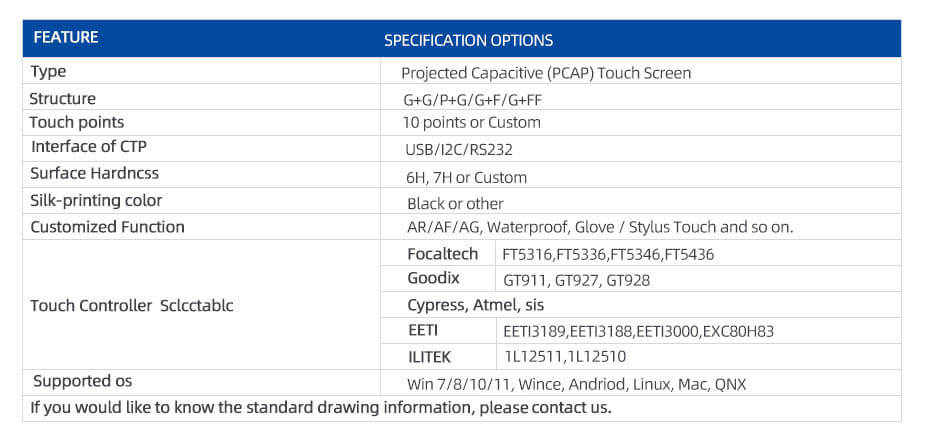Select the USB/I2C/RS232 value

459,150
